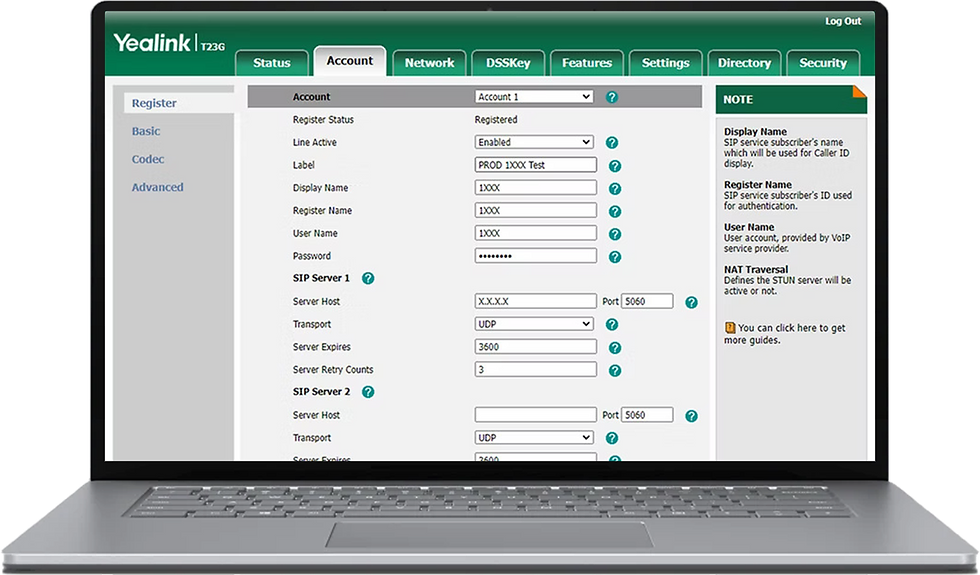Click the 'click here to get more guides' link
Screen dimensions: 980x575
pyautogui.click(x=785, y=334)
